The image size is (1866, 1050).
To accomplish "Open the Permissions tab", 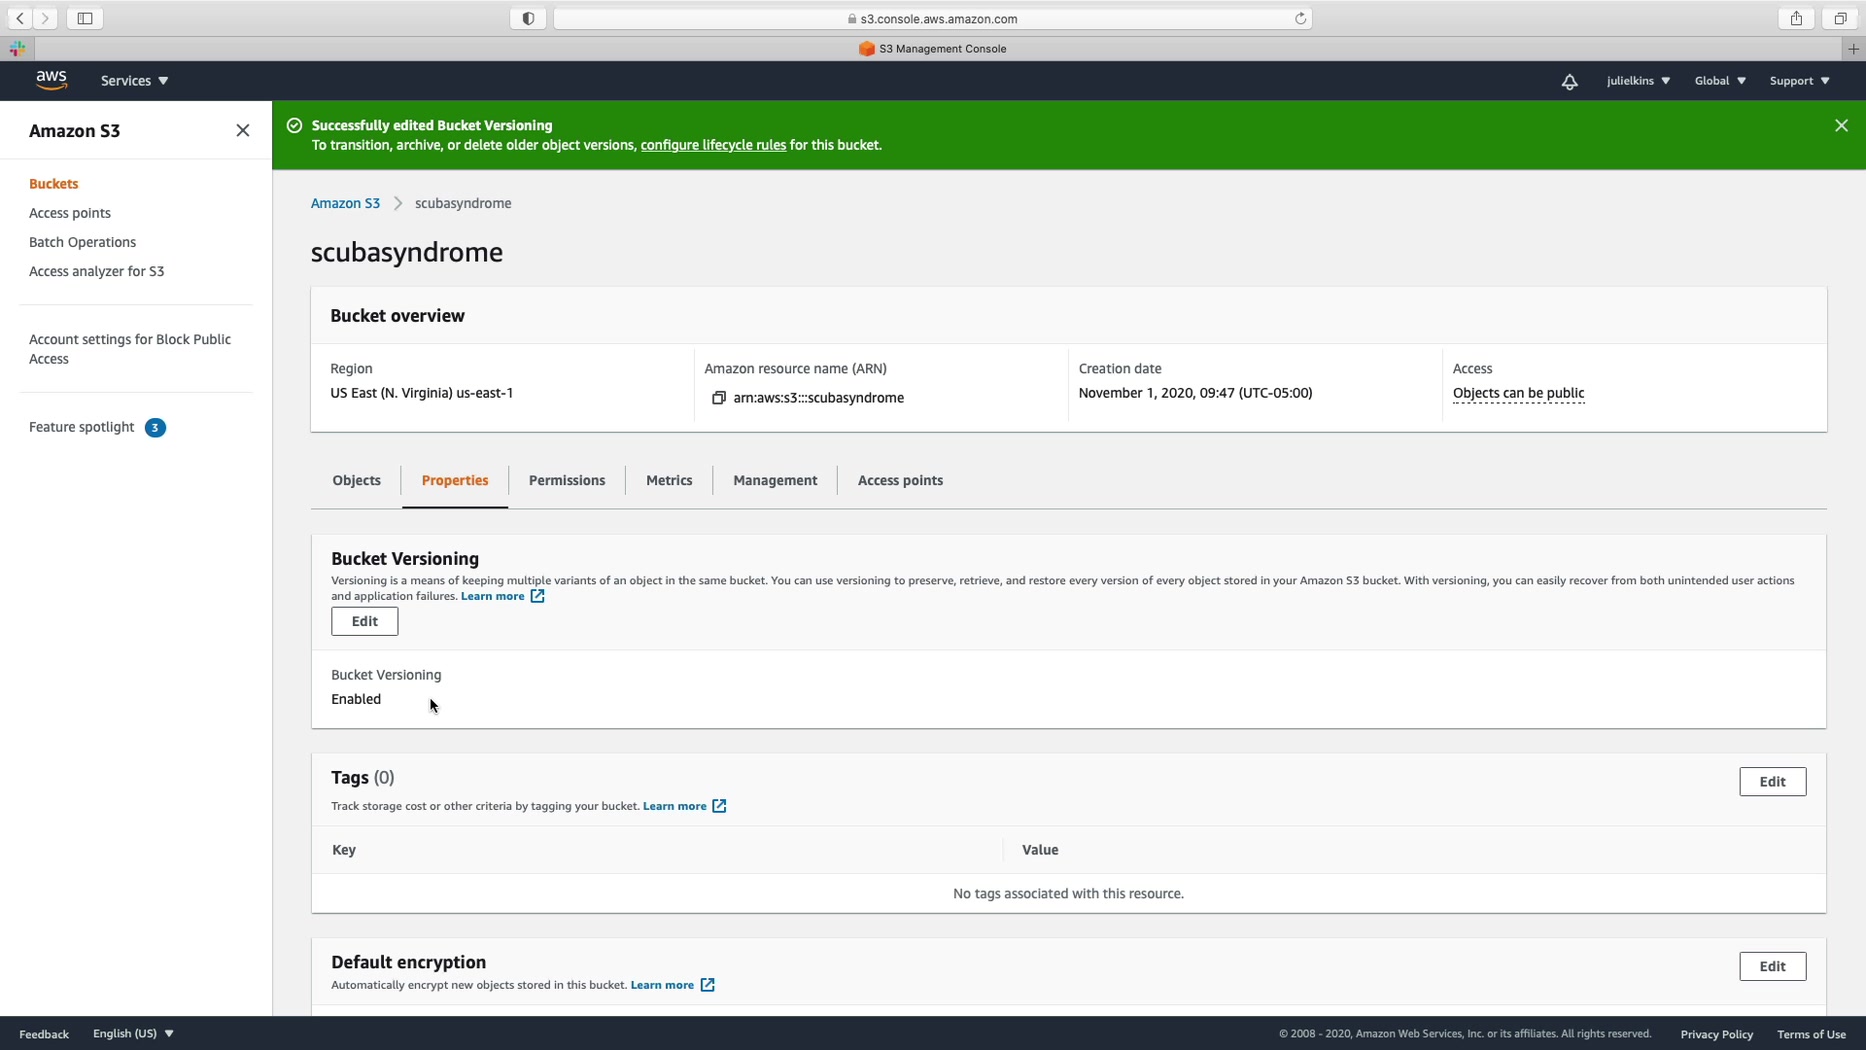I will point(567,481).
